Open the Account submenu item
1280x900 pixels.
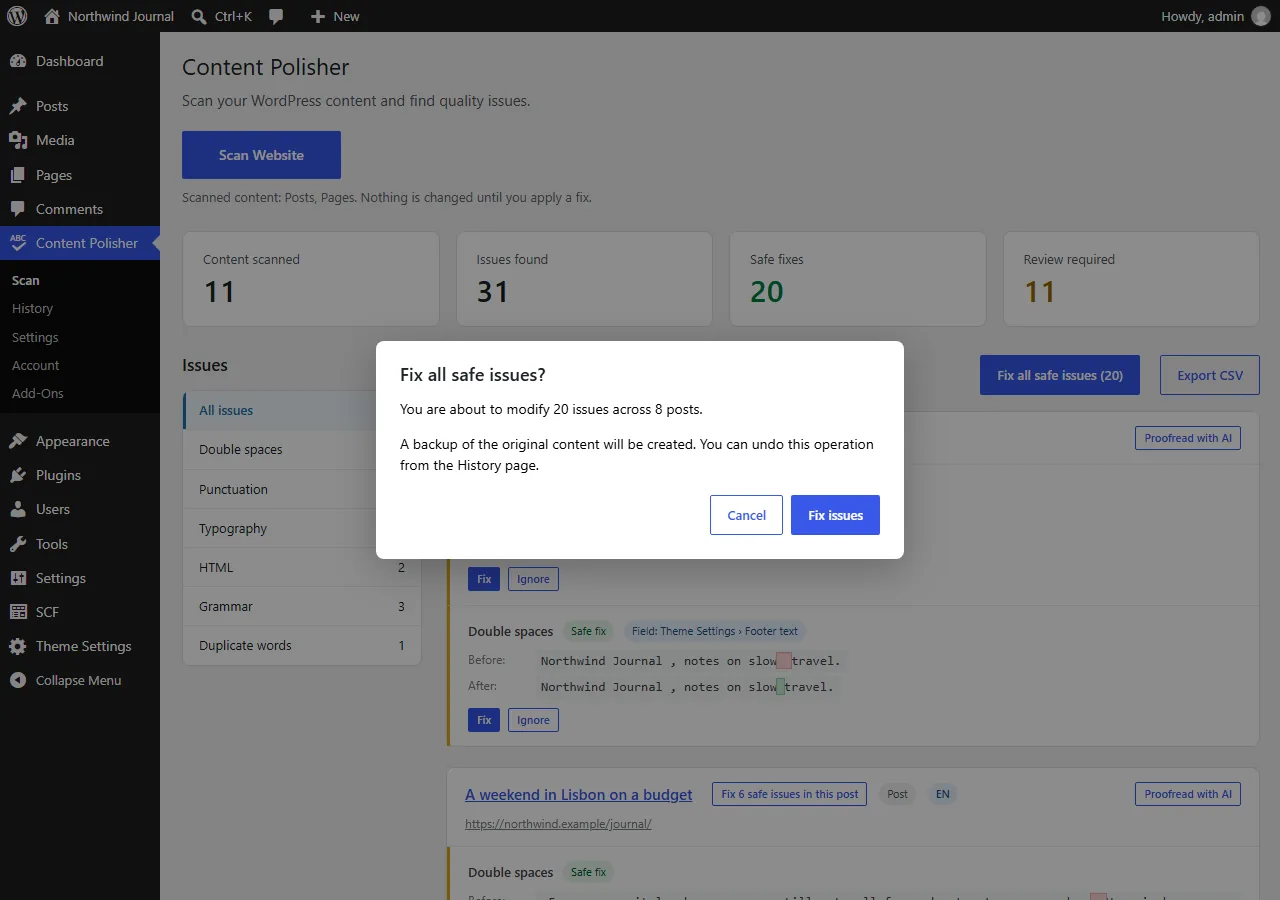tap(36, 365)
